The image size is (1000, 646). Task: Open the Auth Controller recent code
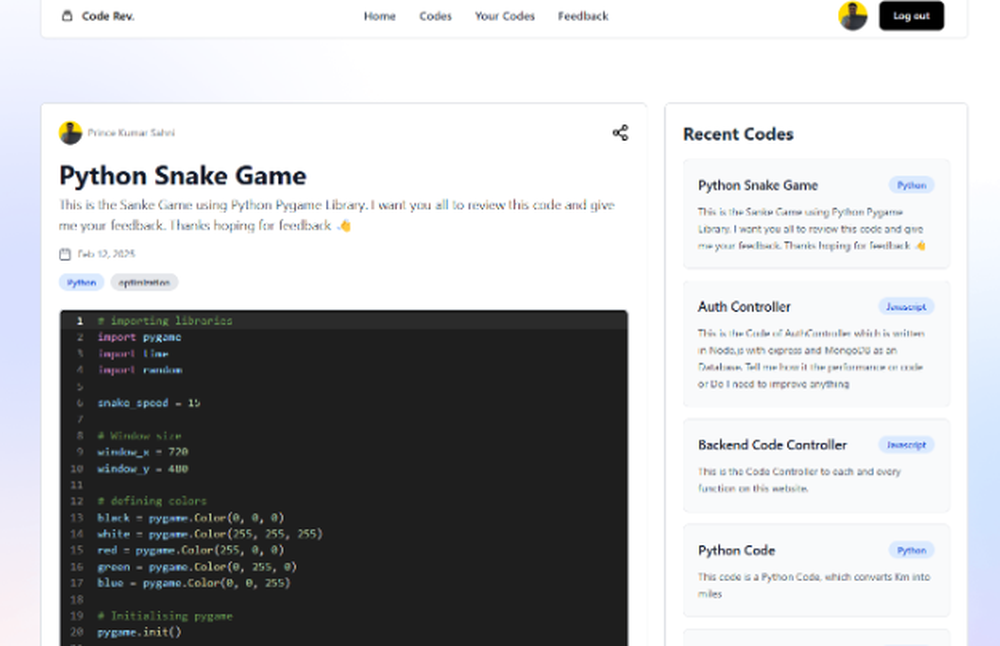816,344
